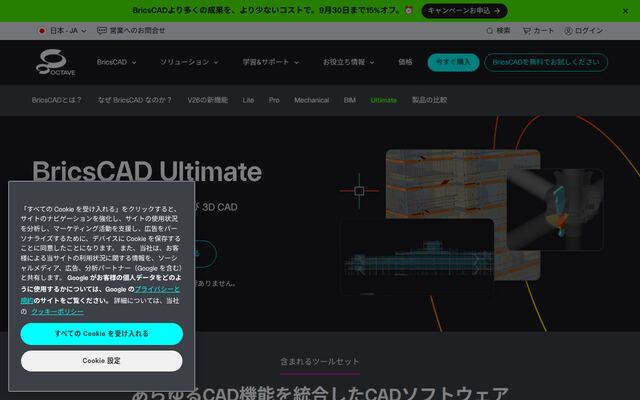
Task: Select the Ultimate product tab
Action: point(383,100)
